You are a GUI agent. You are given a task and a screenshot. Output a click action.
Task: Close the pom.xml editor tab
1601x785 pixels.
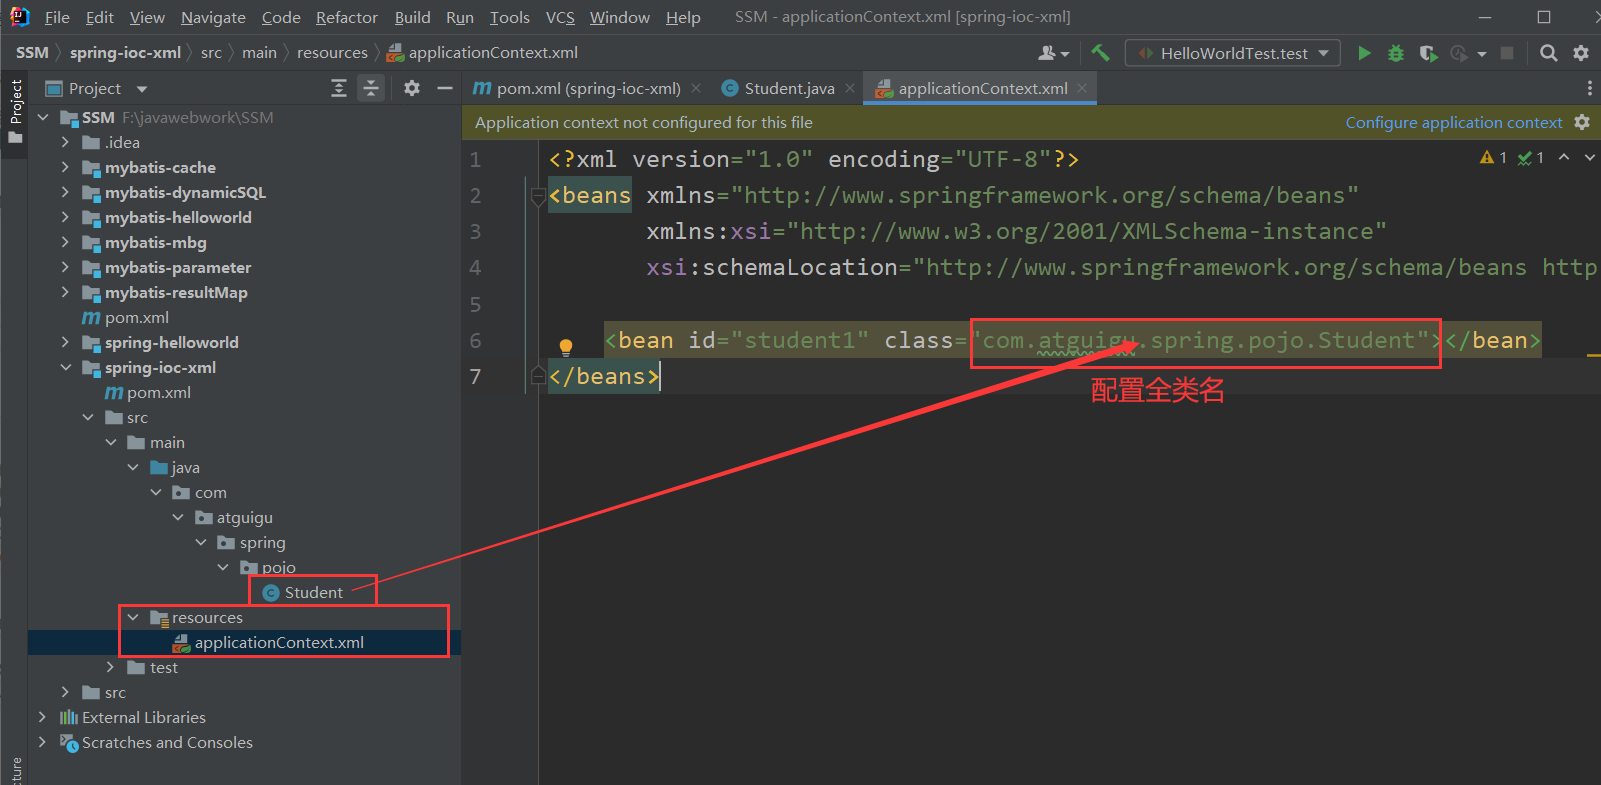click(696, 88)
